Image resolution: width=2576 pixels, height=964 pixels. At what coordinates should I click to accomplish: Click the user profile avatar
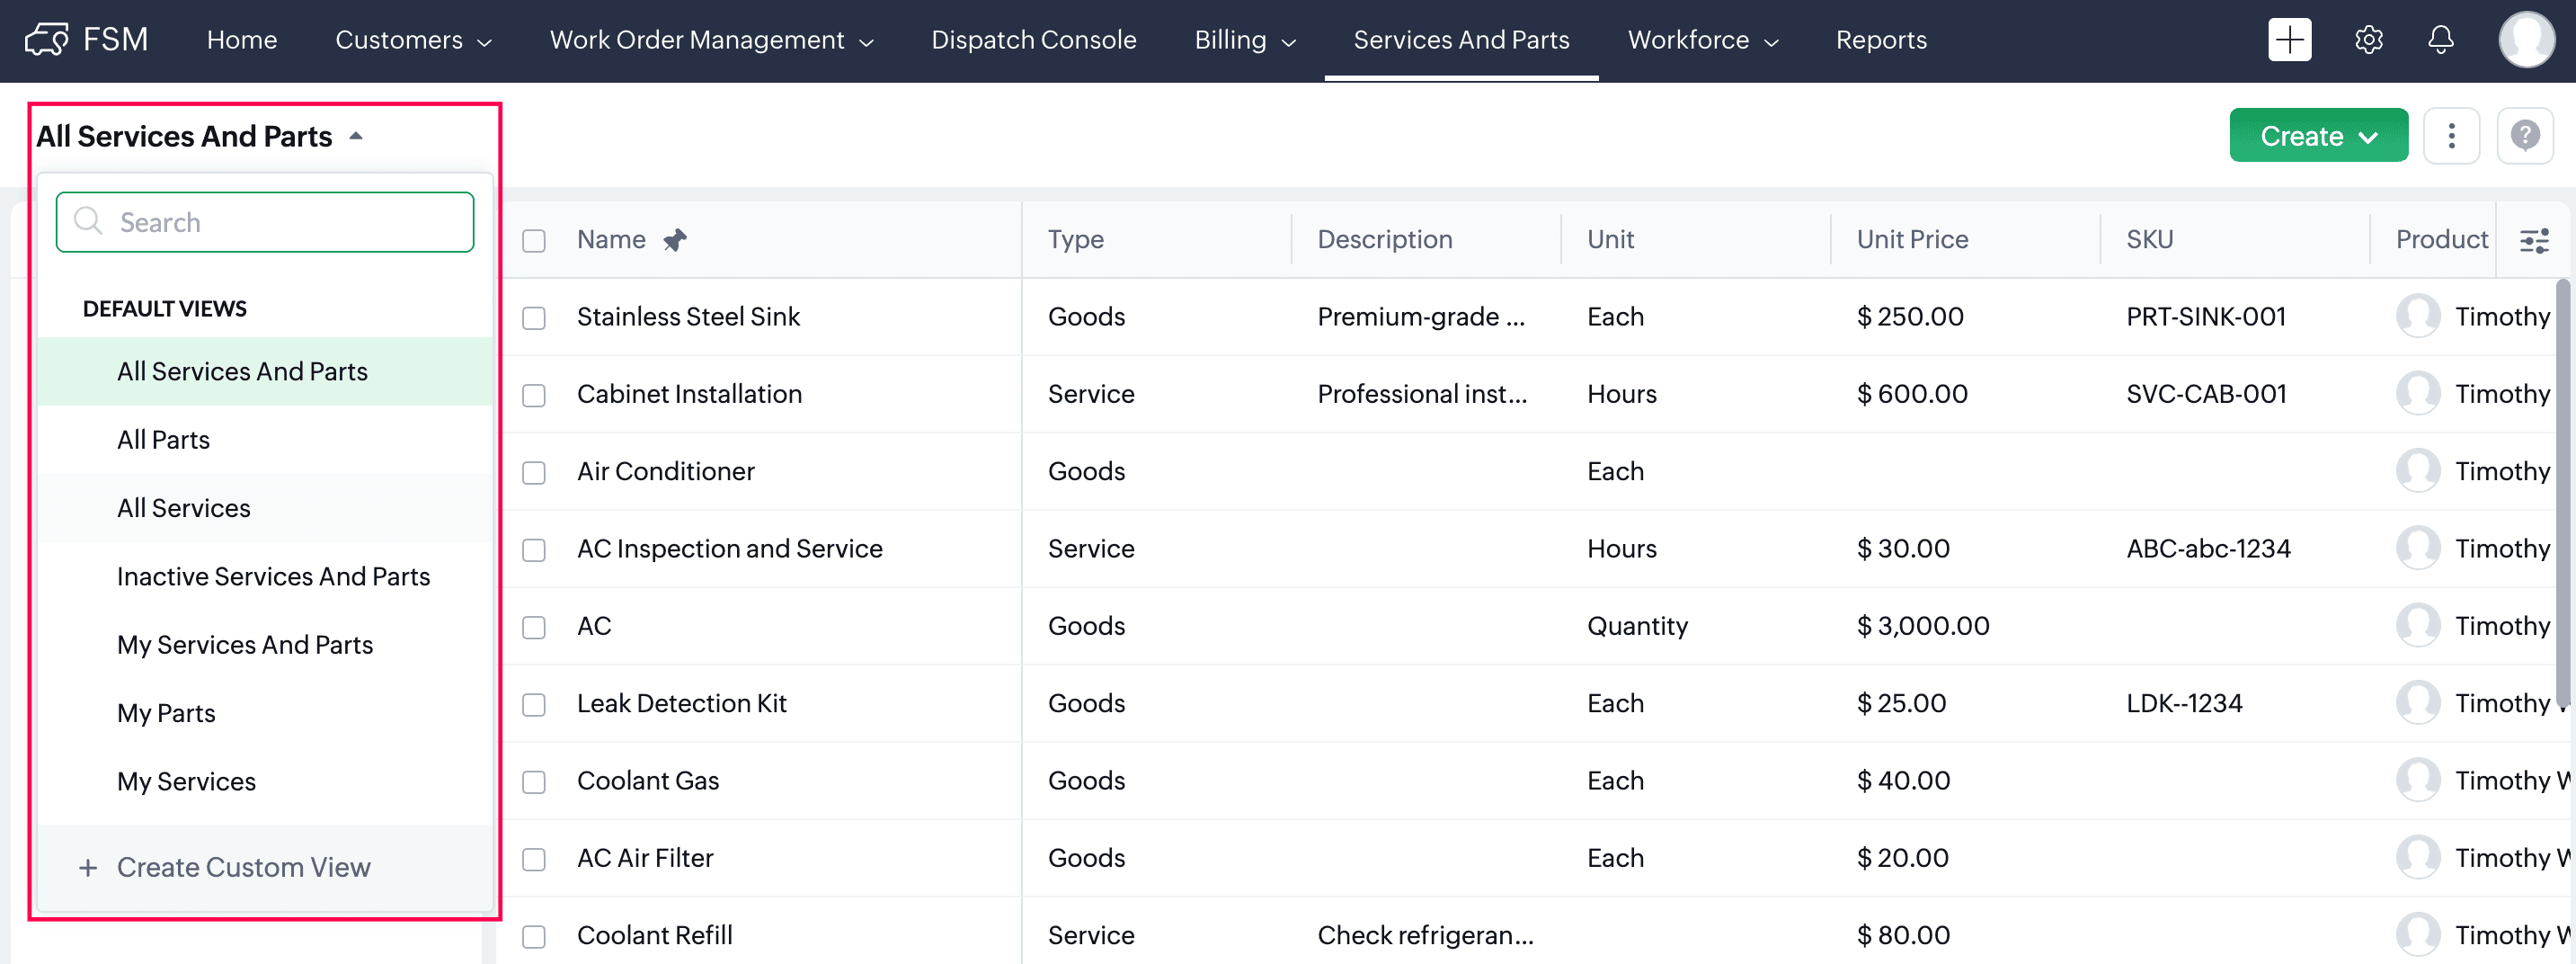pyautogui.click(x=2526, y=40)
